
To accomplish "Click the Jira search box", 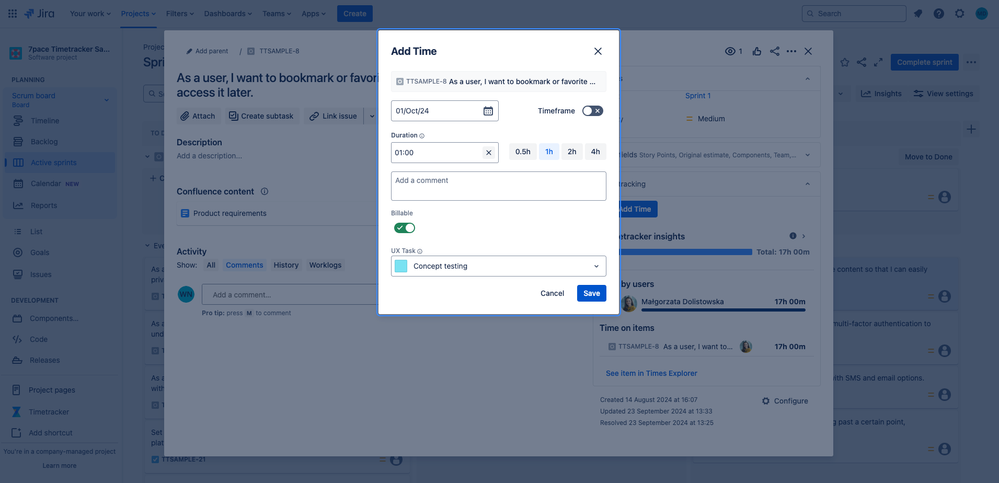I will (x=854, y=13).
